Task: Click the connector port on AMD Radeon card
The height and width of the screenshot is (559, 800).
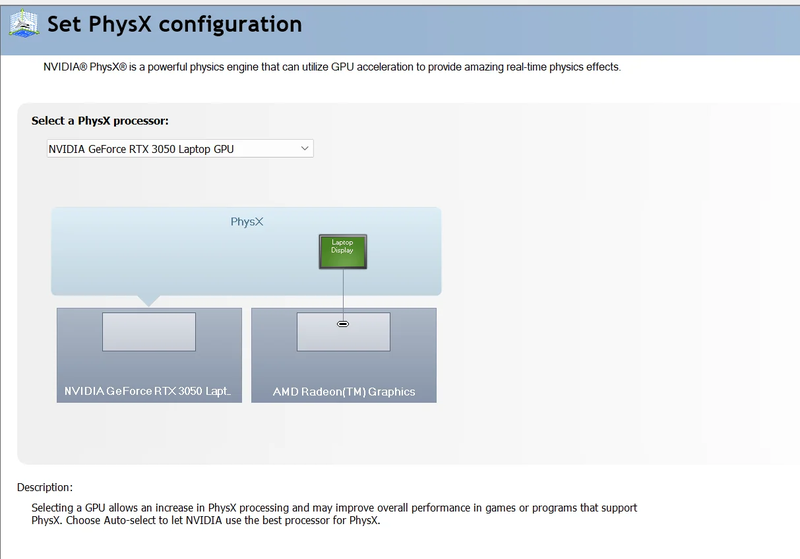Action: (343, 324)
